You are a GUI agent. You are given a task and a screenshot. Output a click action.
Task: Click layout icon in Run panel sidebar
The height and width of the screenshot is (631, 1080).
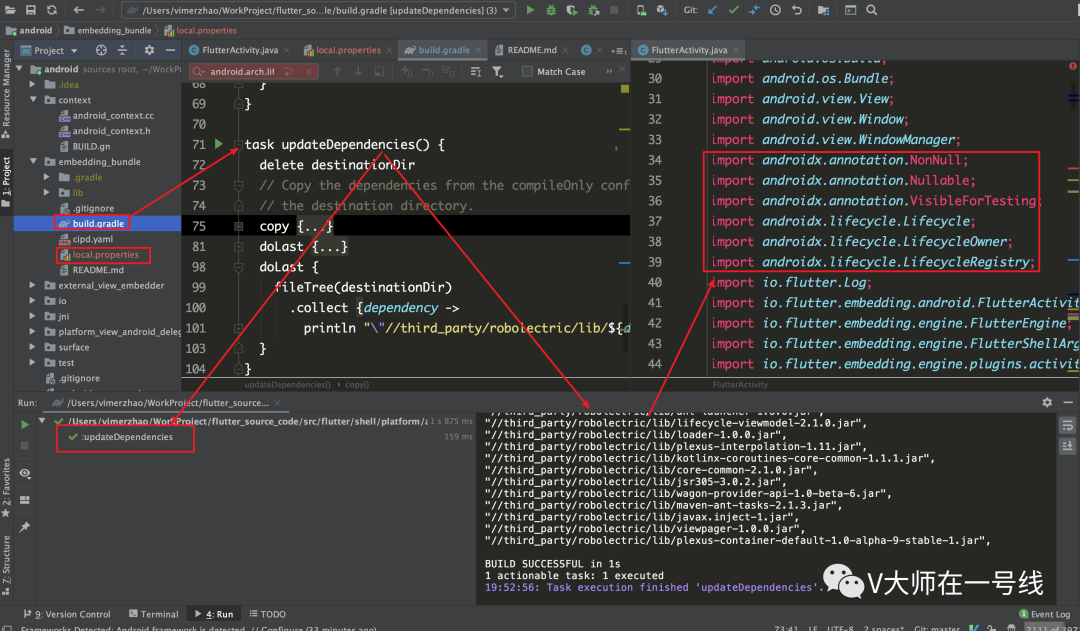(25, 500)
